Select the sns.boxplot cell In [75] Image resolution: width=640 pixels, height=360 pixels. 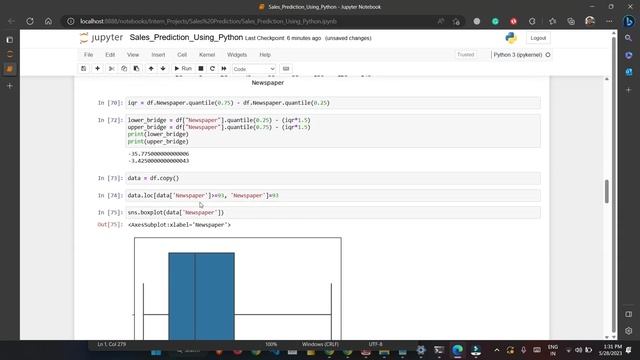[333, 213]
